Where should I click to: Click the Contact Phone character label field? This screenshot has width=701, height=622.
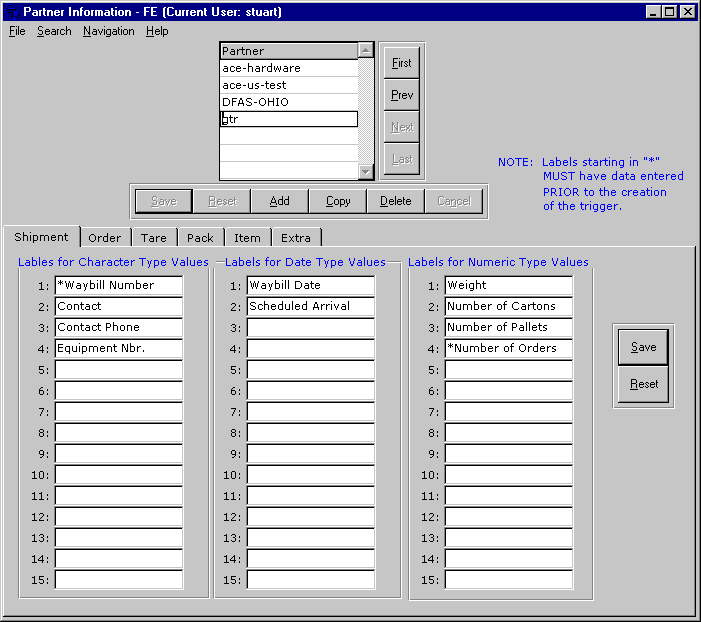[x=119, y=327]
